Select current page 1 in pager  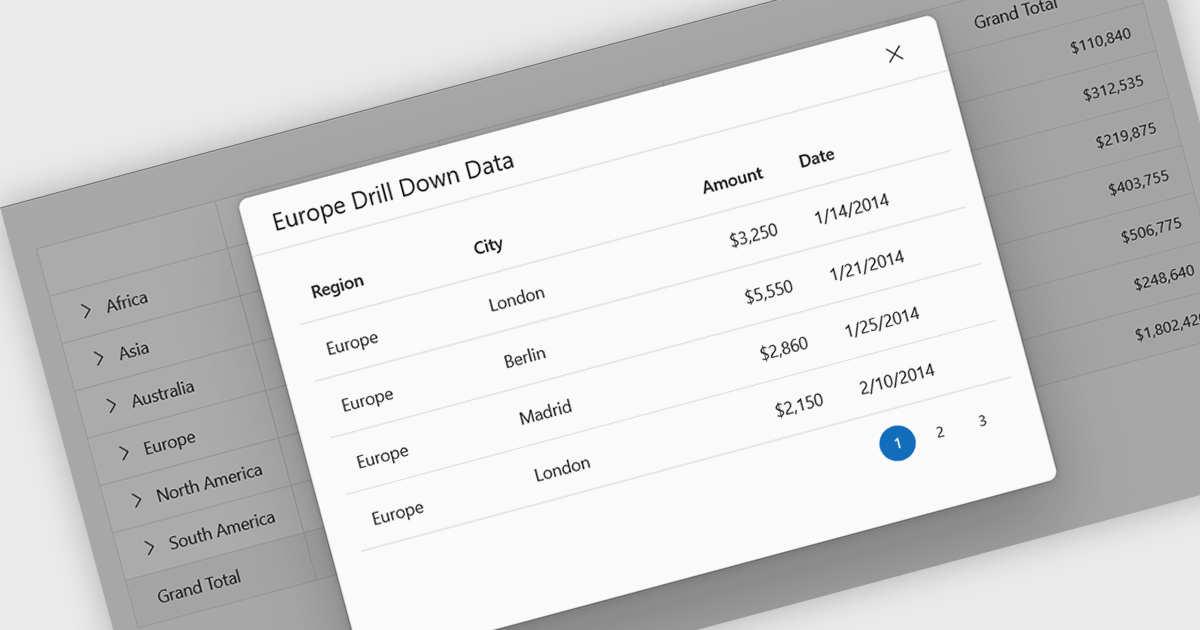897,443
